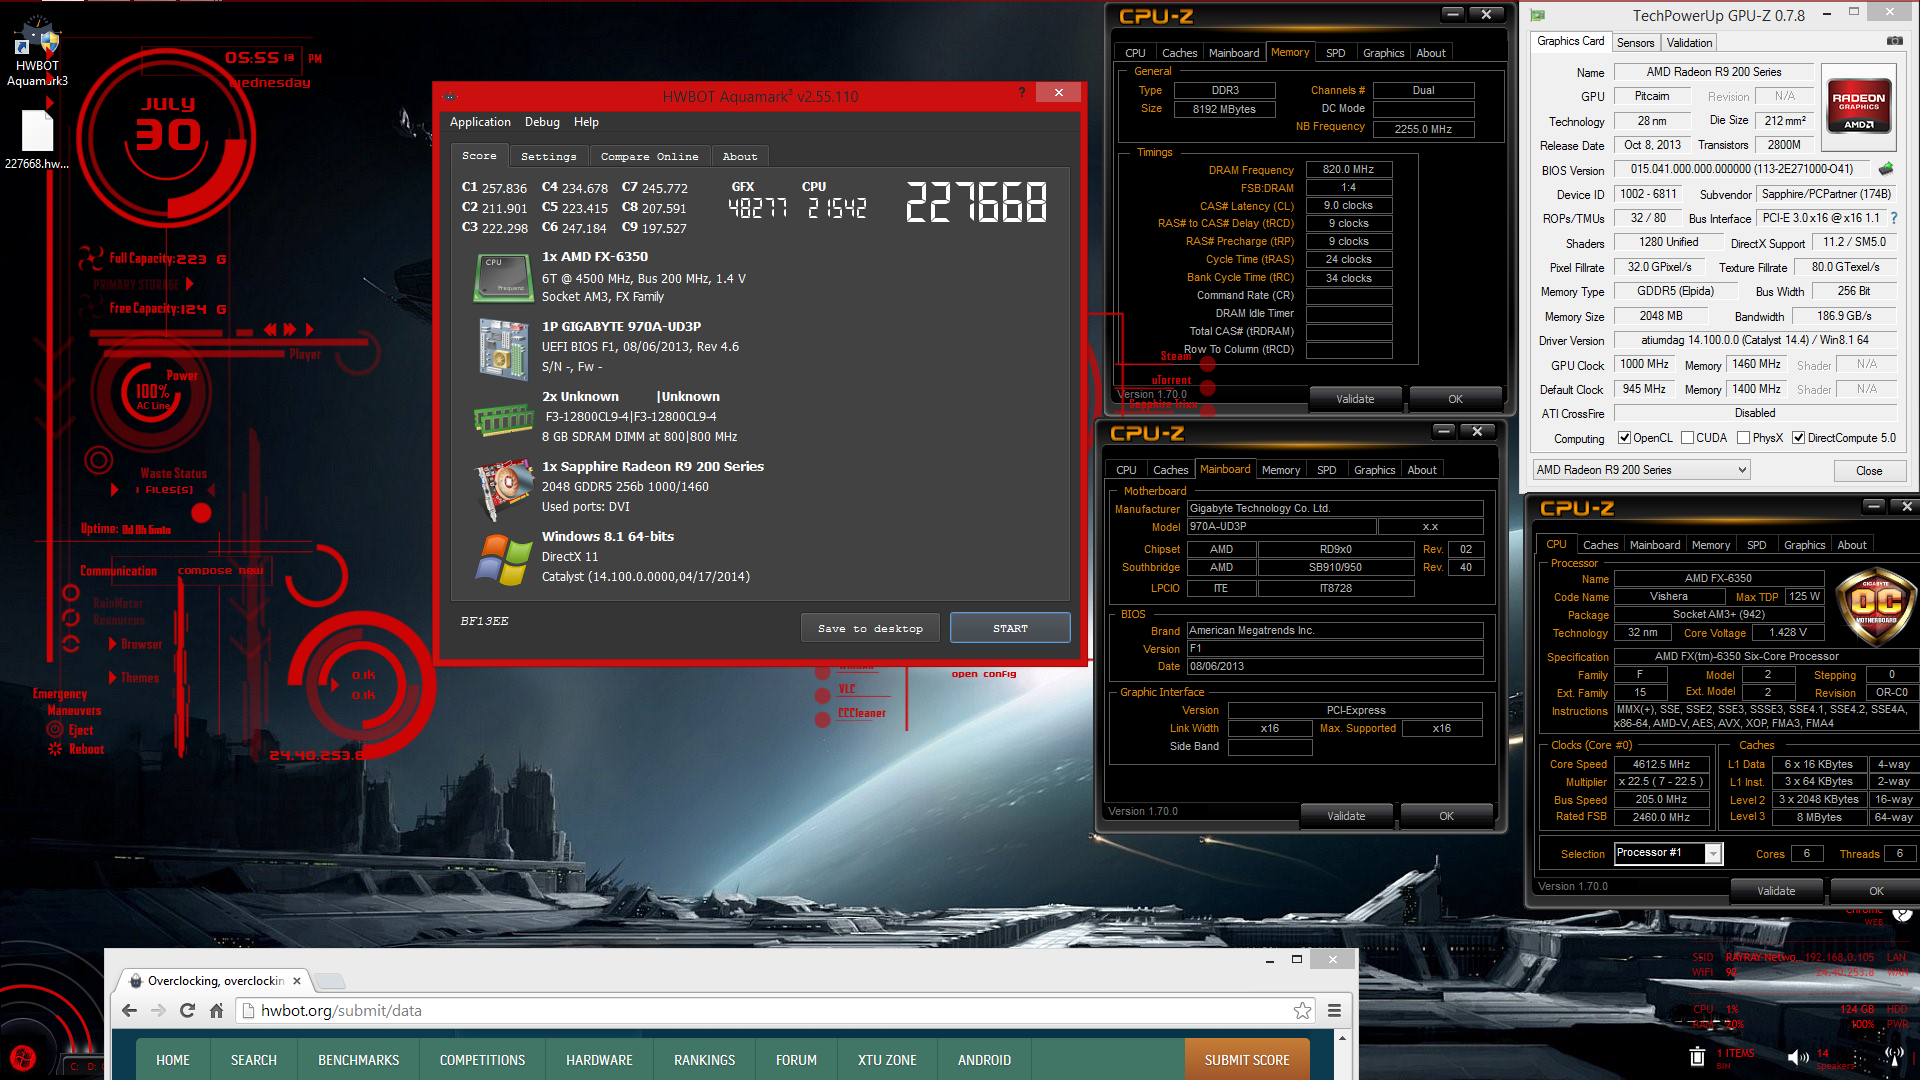This screenshot has width=1920, height=1080.
Task: Open the Application menu in Aquamark
Action: [480, 122]
